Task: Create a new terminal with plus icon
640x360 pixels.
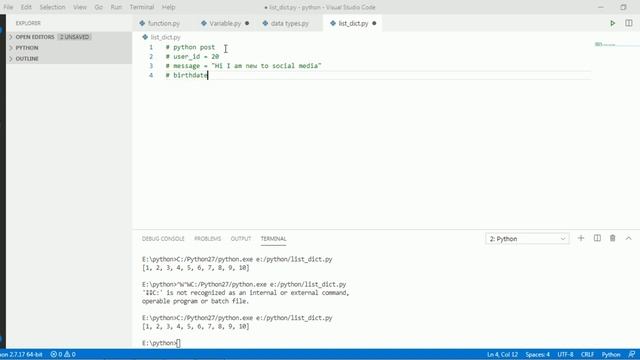Action: click(x=581, y=238)
